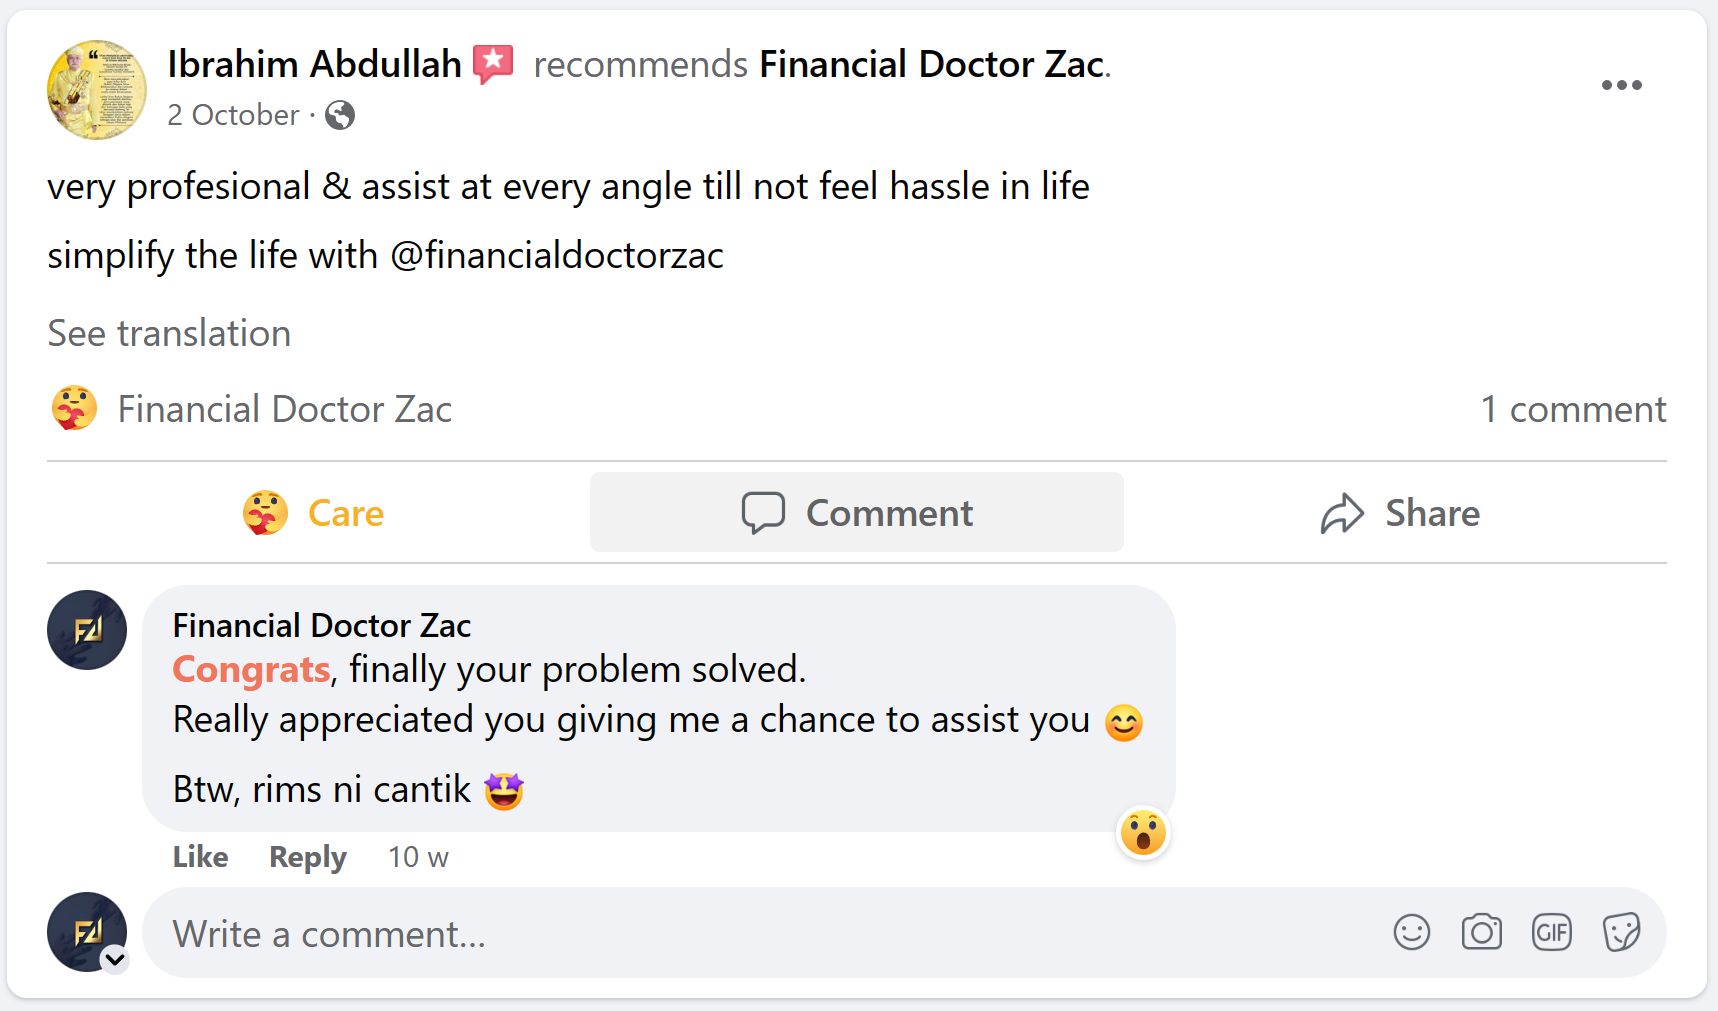The height and width of the screenshot is (1011, 1718).
Task: Click the globe public audience icon
Action: tap(340, 116)
